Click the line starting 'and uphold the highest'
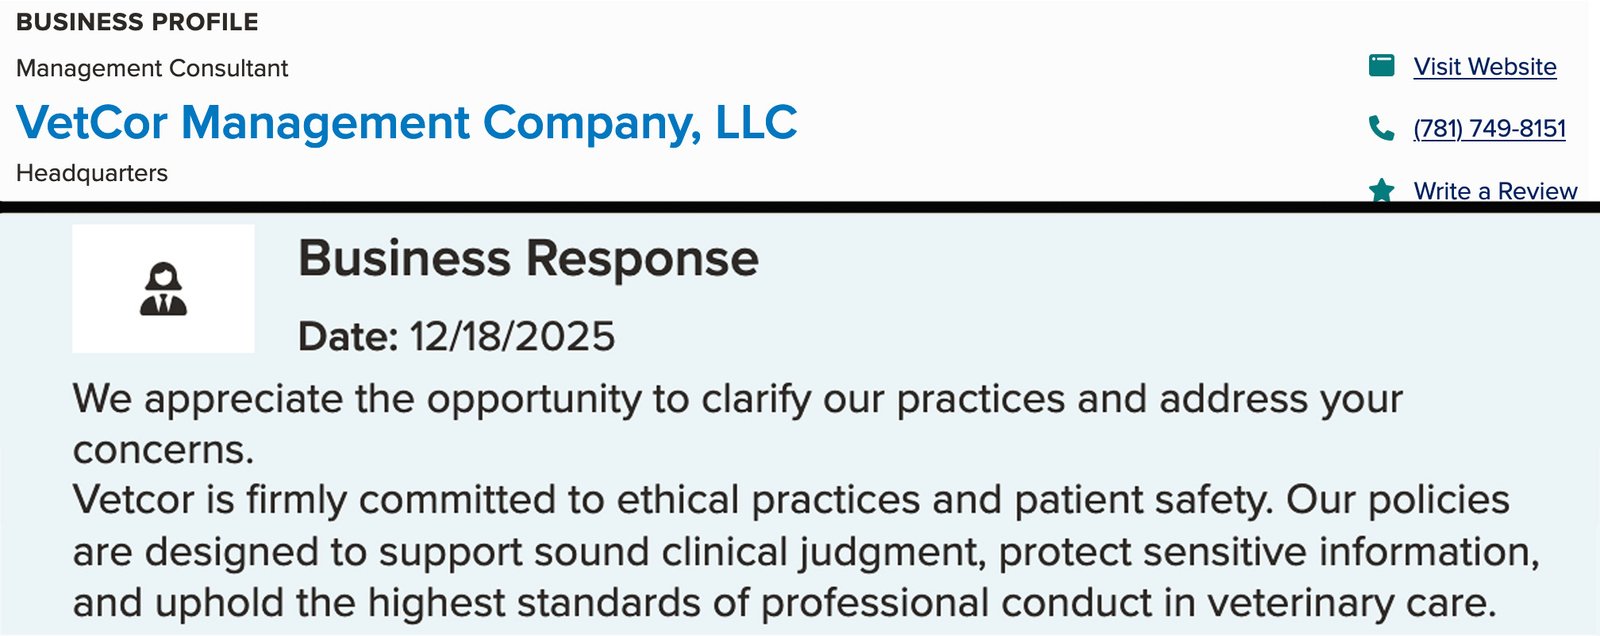Image resolution: width=1600 pixels, height=636 pixels. 784,603
